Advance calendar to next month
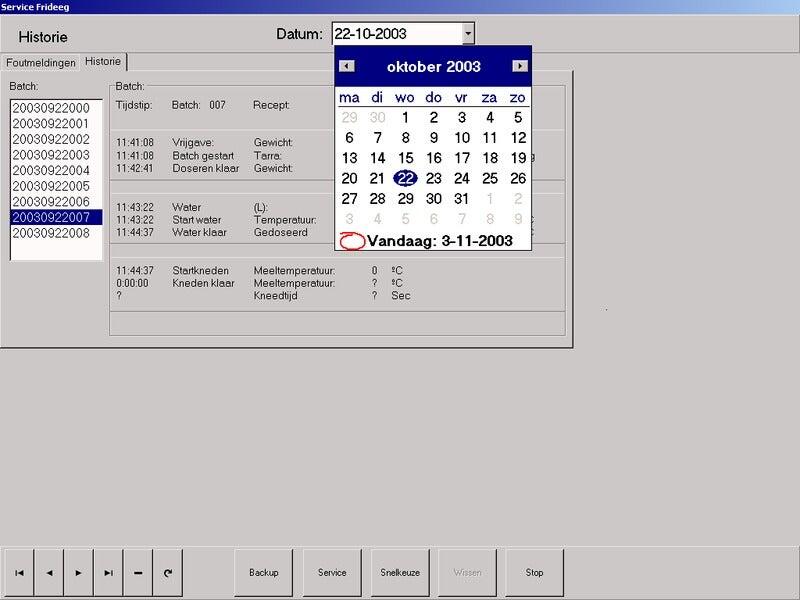The height and width of the screenshot is (600, 800). coord(519,66)
